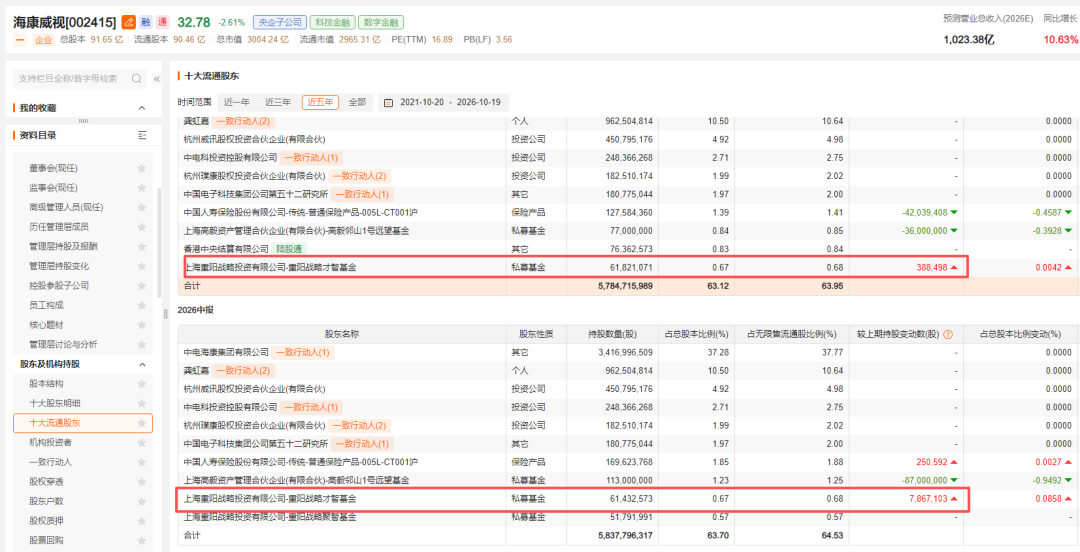Star the 股权穿透 entry
The width and height of the screenshot is (1080, 552).
pyautogui.click(x=142, y=481)
